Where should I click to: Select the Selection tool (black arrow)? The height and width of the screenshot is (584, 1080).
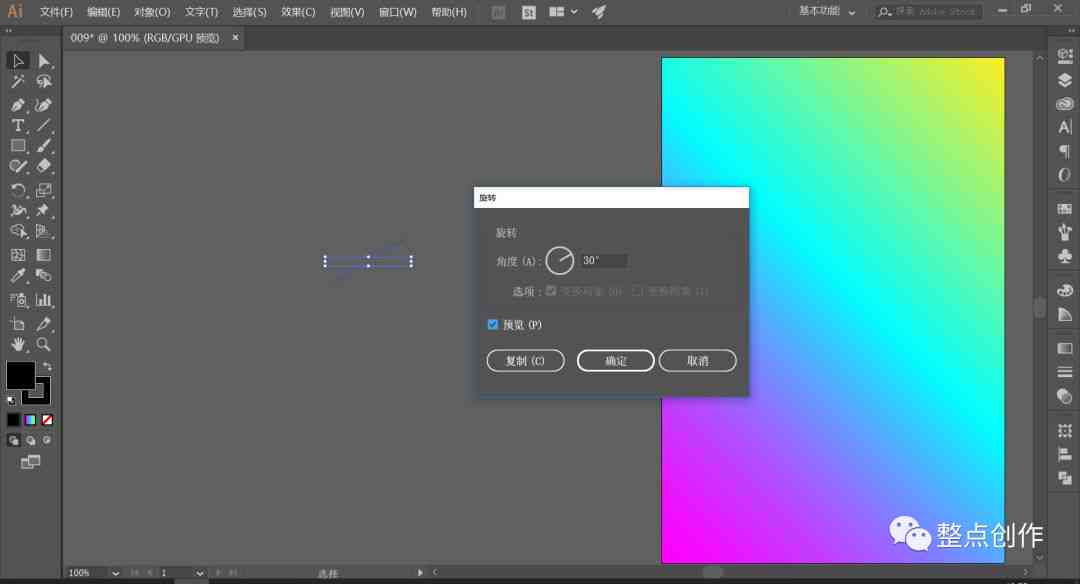[18, 61]
